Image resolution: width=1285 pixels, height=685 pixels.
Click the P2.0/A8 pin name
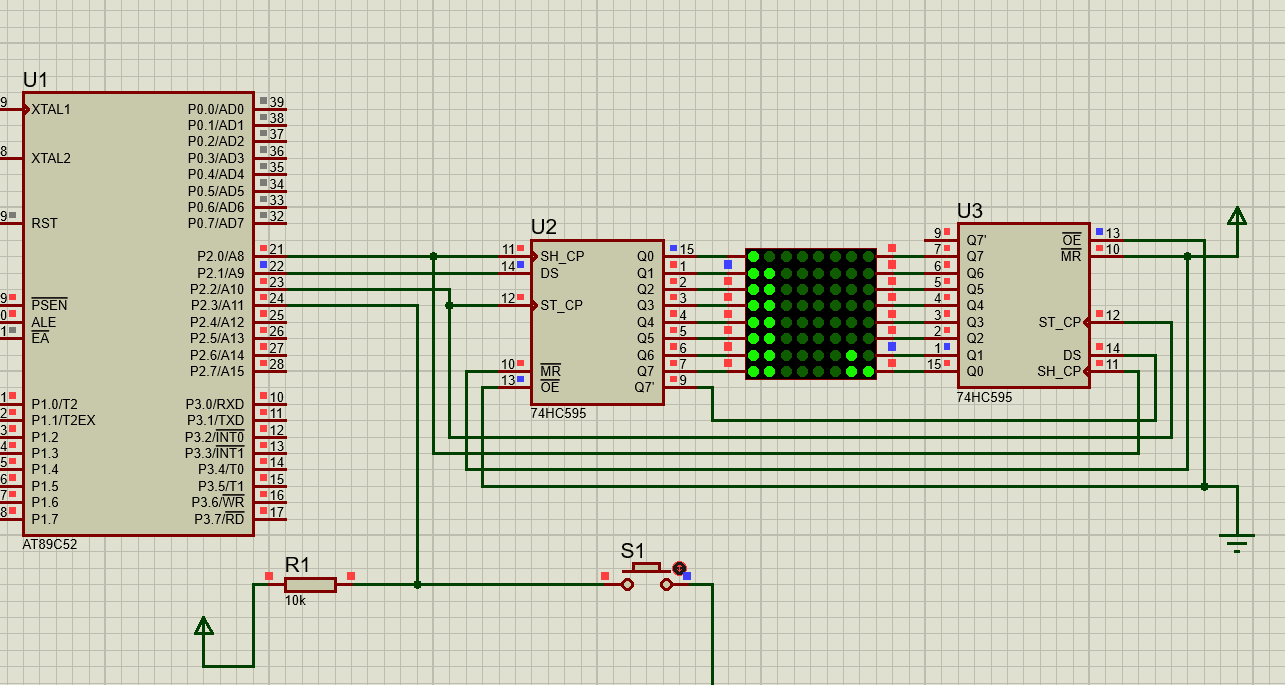pyautogui.click(x=220, y=256)
